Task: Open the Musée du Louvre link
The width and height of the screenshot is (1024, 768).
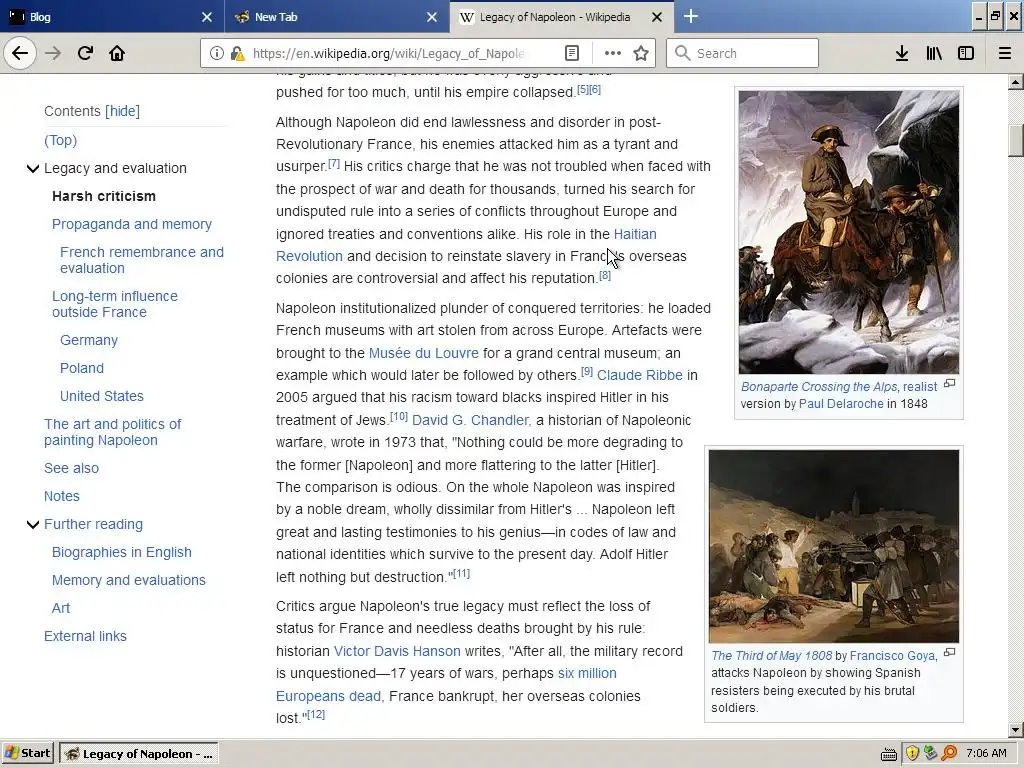Action: pos(424,353)
